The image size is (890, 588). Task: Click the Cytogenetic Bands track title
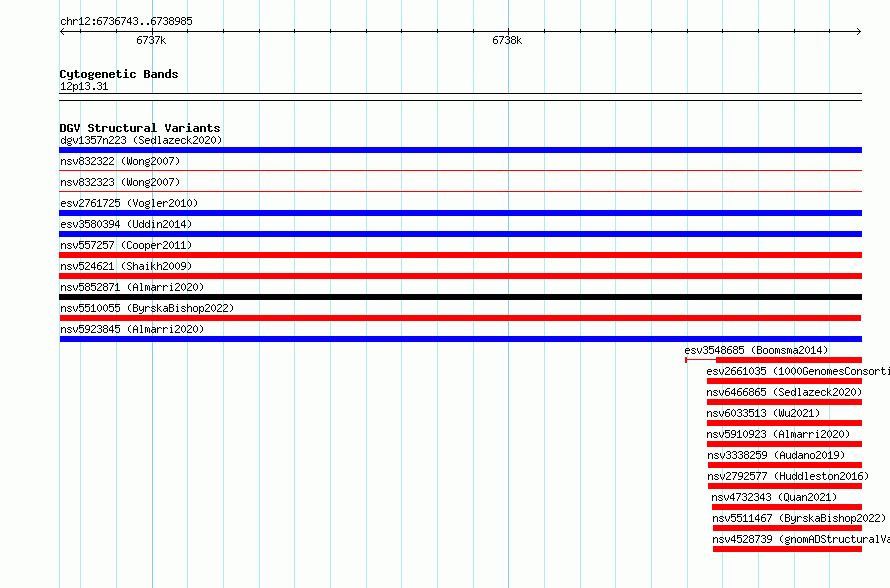(x=119, y=74)
